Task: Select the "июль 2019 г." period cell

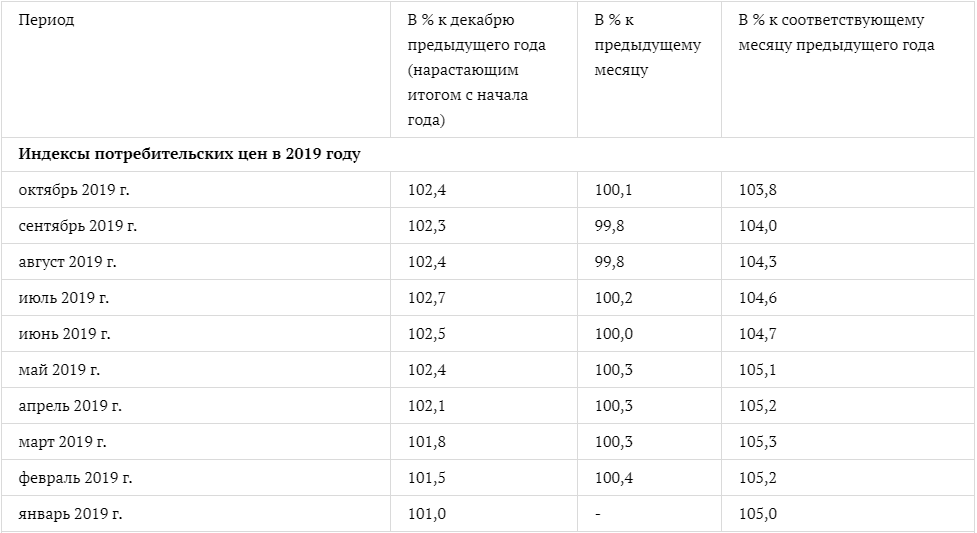Action: click(63, 298)
